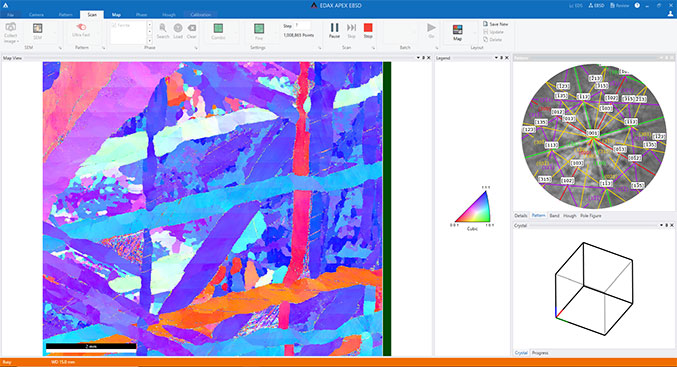The height and width of the screenshot is (367, 677).
Task: Click the phase Load icon
Action: point(178,28)
